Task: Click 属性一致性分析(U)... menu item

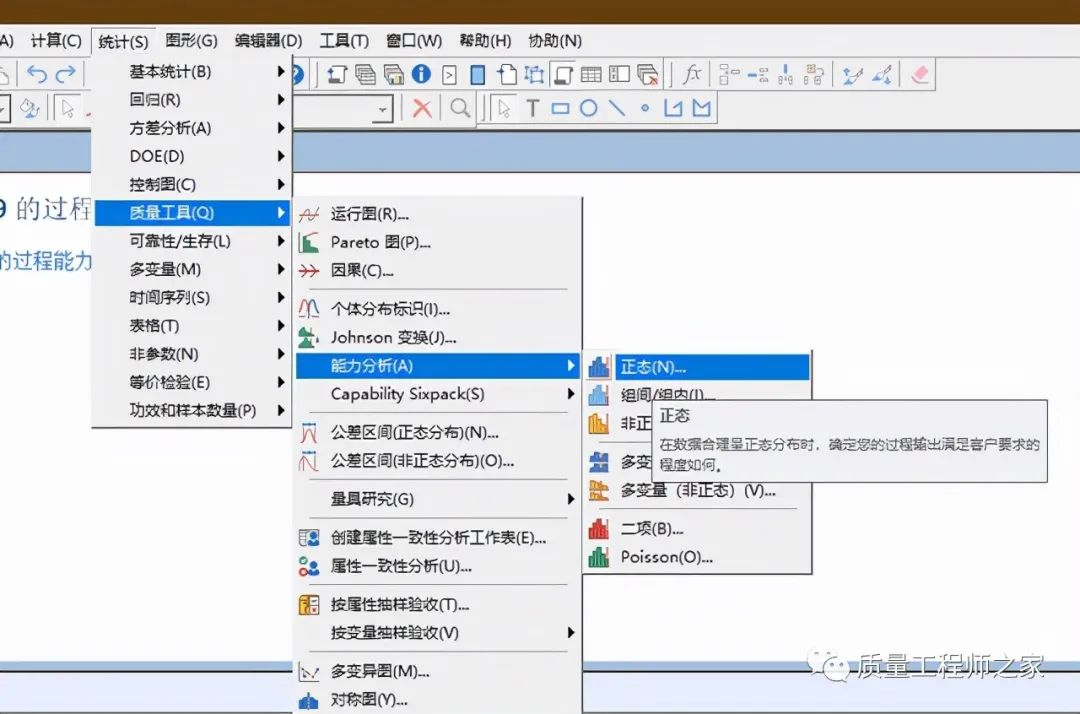Action: (401, 566)
